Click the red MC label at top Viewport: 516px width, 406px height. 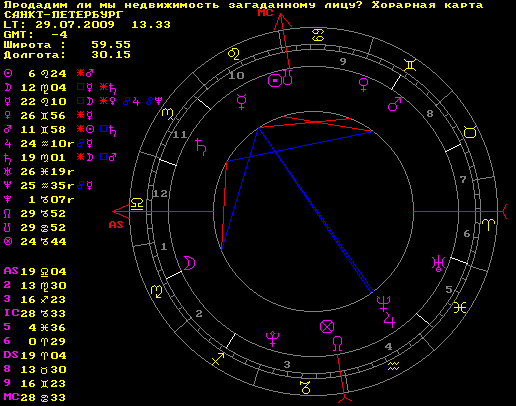pyautogui.click(x=265, y=13)
